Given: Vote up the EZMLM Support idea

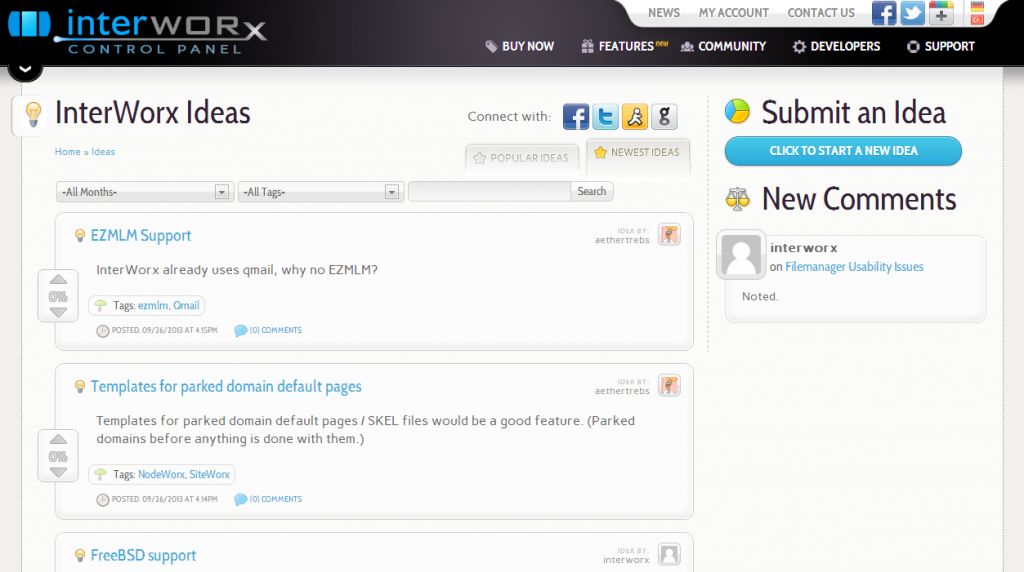Looking at the screenshot, I should point(58,280).
